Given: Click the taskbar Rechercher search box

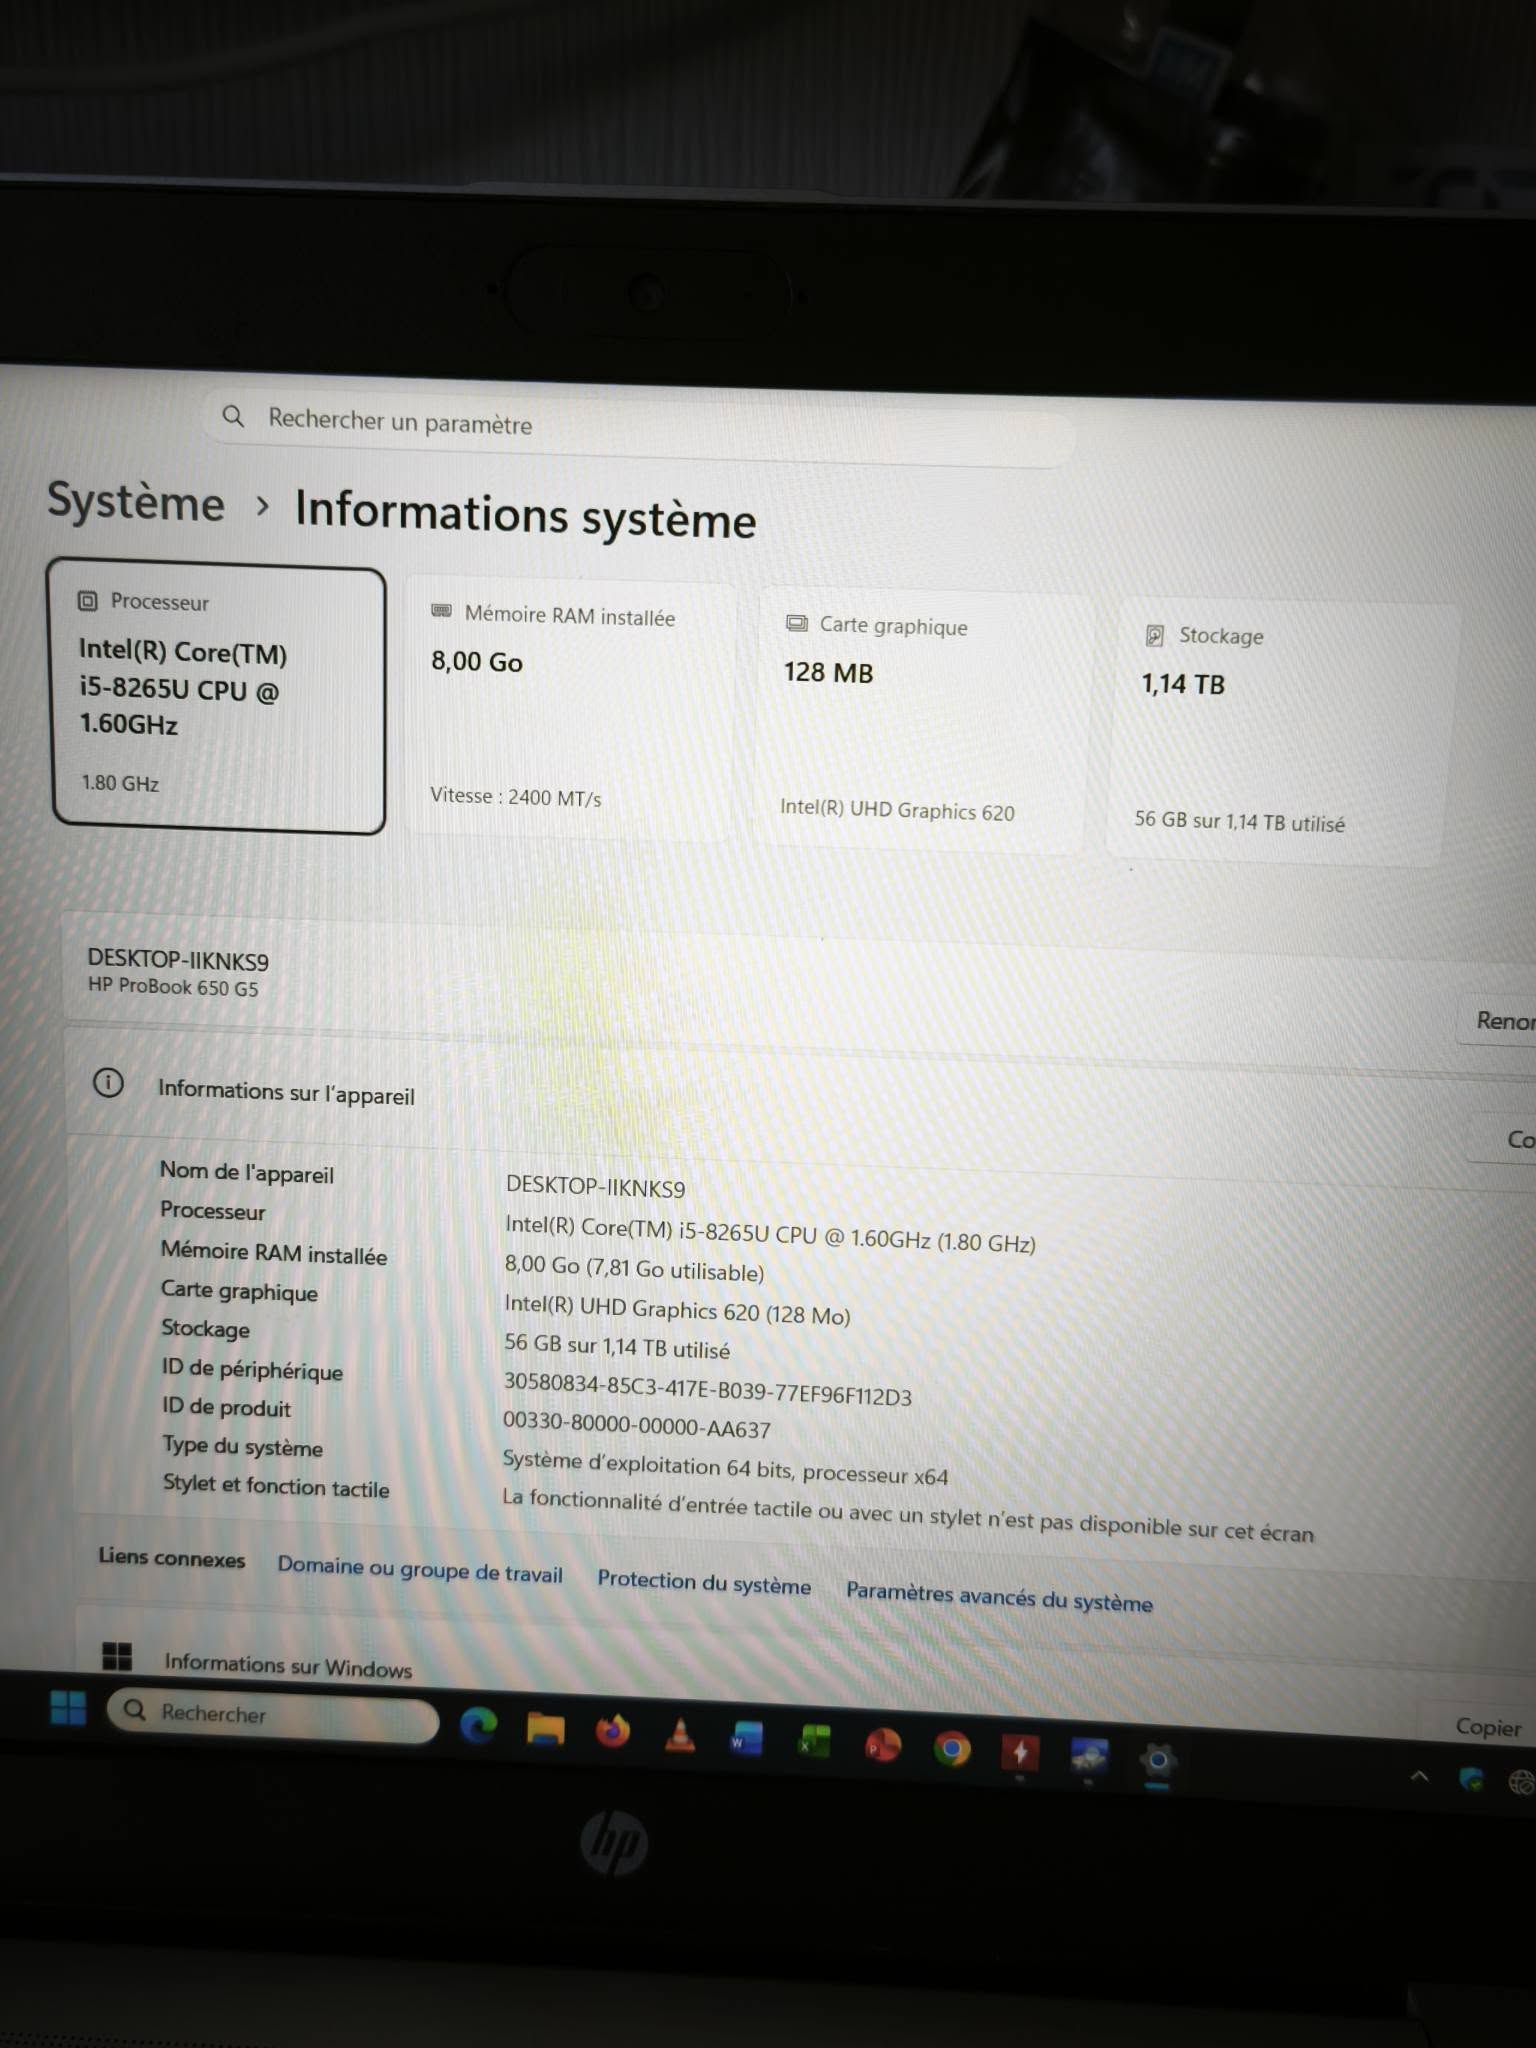Looking at the screenshot, I should (x=273, y=1714).
